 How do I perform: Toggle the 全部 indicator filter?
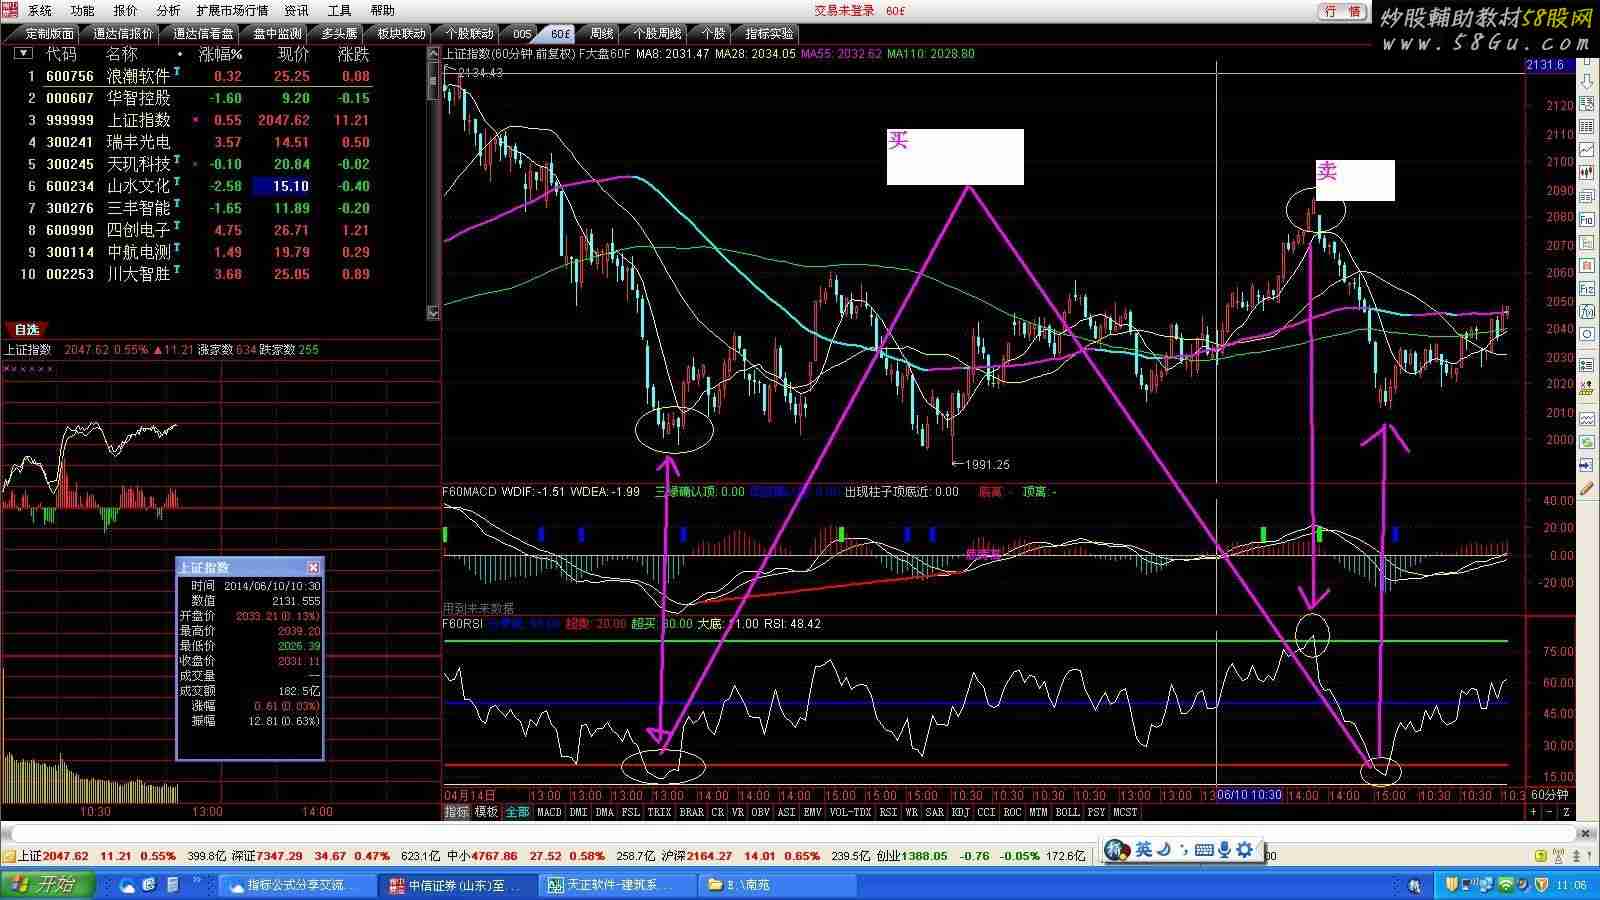point(517,812)
